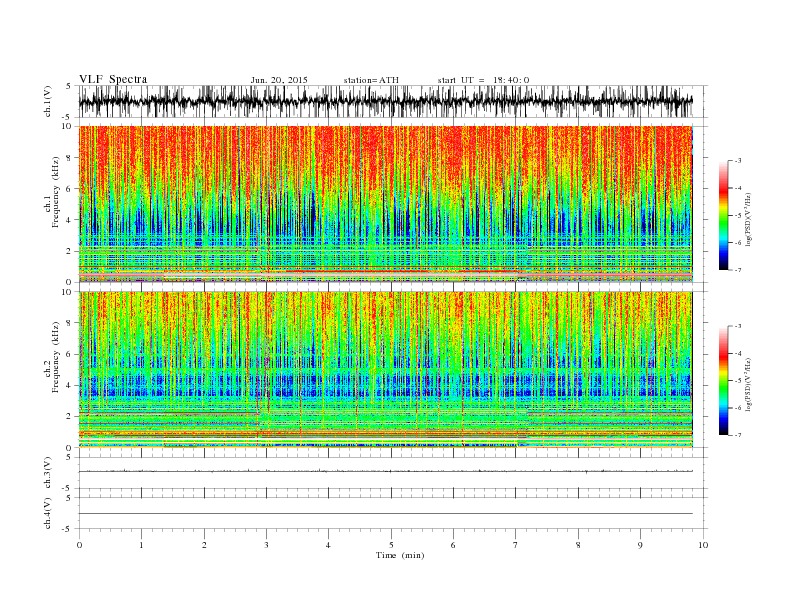Click the "10" kHz tick on ch.1 frequency axis

tap(67, 126)
